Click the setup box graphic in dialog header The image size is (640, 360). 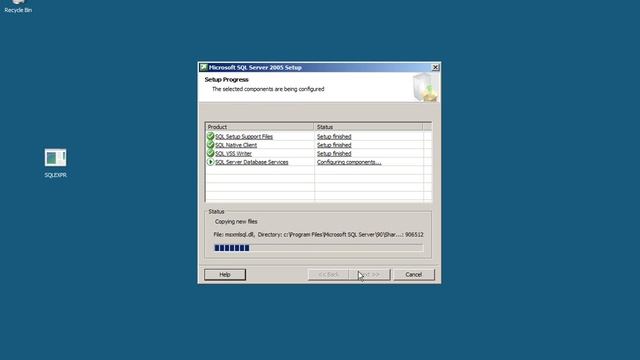pos(425,87)
